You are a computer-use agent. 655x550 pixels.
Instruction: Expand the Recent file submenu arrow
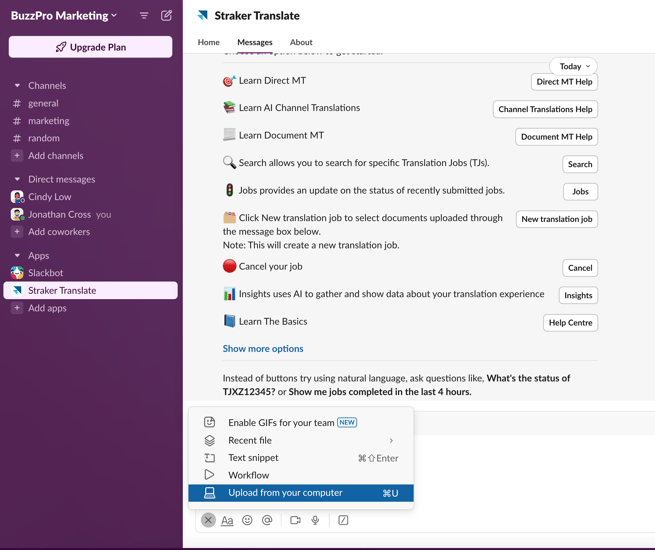click(x=391, y=441)
